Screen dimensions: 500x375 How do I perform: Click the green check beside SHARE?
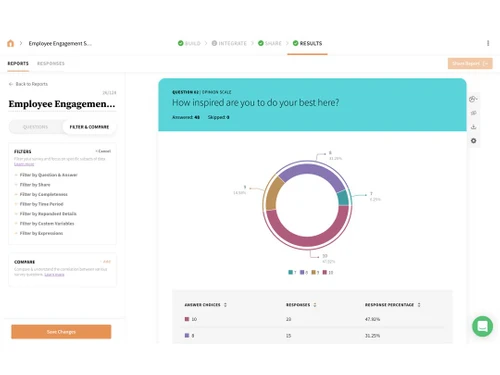pyautogui.click(x=261, y=43)
